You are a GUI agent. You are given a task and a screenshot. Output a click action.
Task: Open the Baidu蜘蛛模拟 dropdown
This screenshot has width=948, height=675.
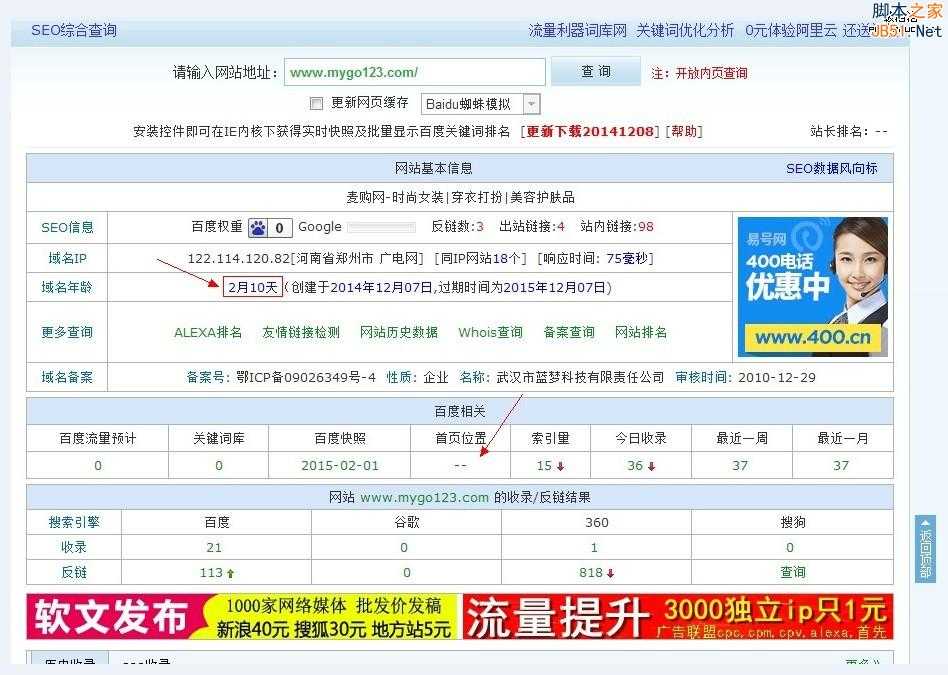[x=531, y=103]
